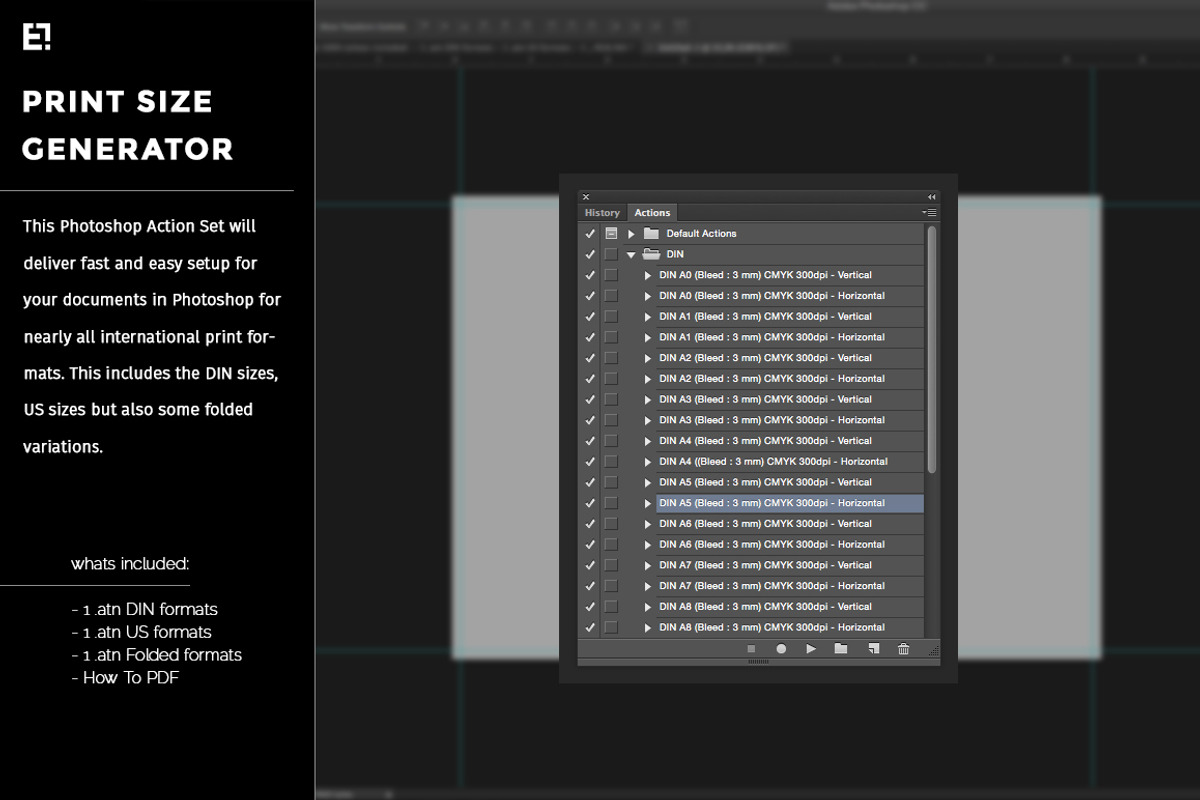This screenshot has height=800, width=1200.
Task: Select the 'DIN' set name
Action: pos(675,254)
